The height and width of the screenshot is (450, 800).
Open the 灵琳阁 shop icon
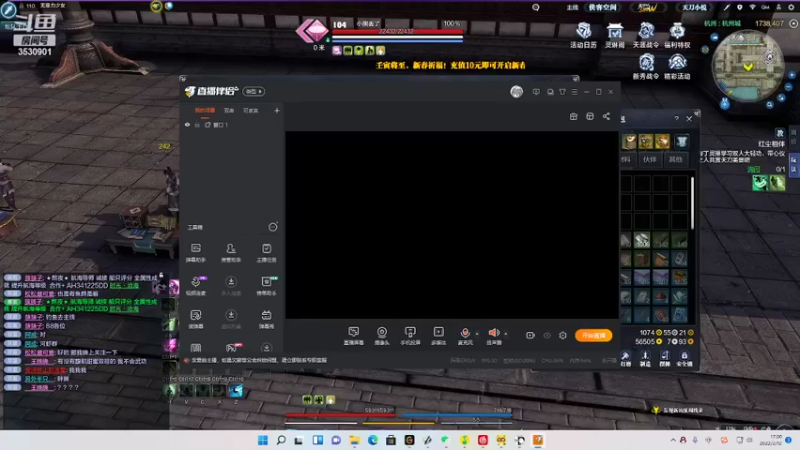coord(614,36)
